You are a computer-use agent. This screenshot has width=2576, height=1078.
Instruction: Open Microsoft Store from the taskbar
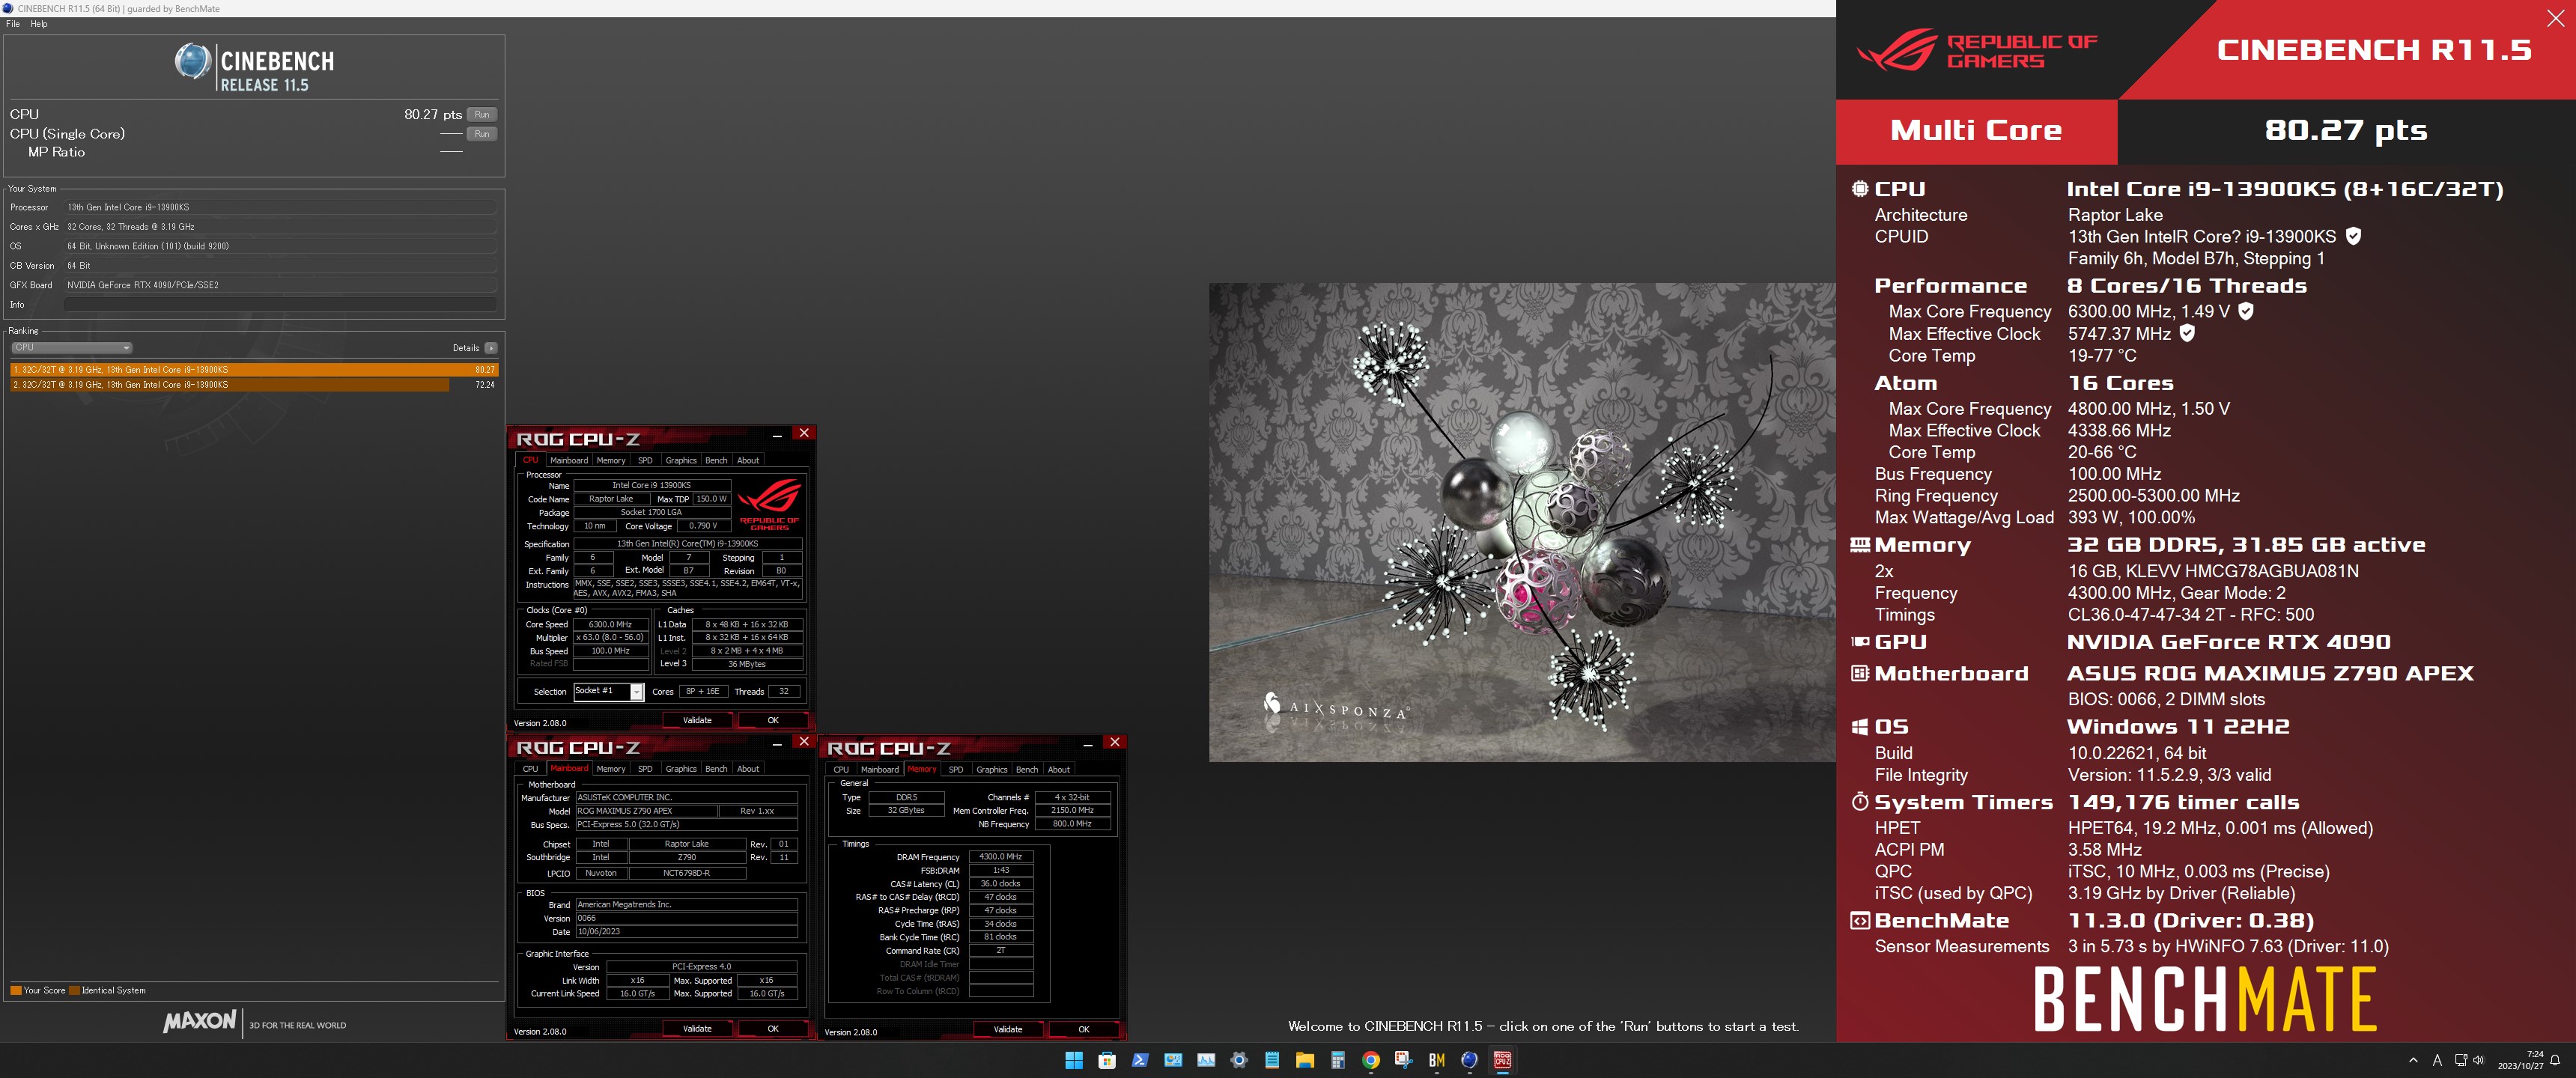point(1107,1060)
